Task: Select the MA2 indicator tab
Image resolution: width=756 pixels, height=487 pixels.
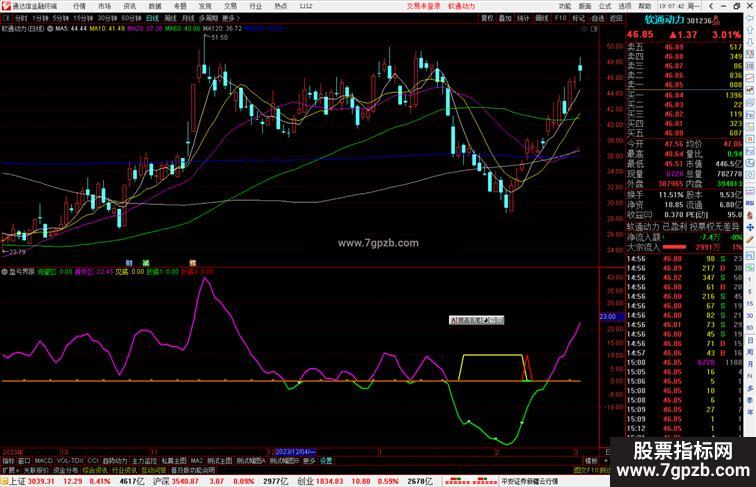Action: point(196,461)
